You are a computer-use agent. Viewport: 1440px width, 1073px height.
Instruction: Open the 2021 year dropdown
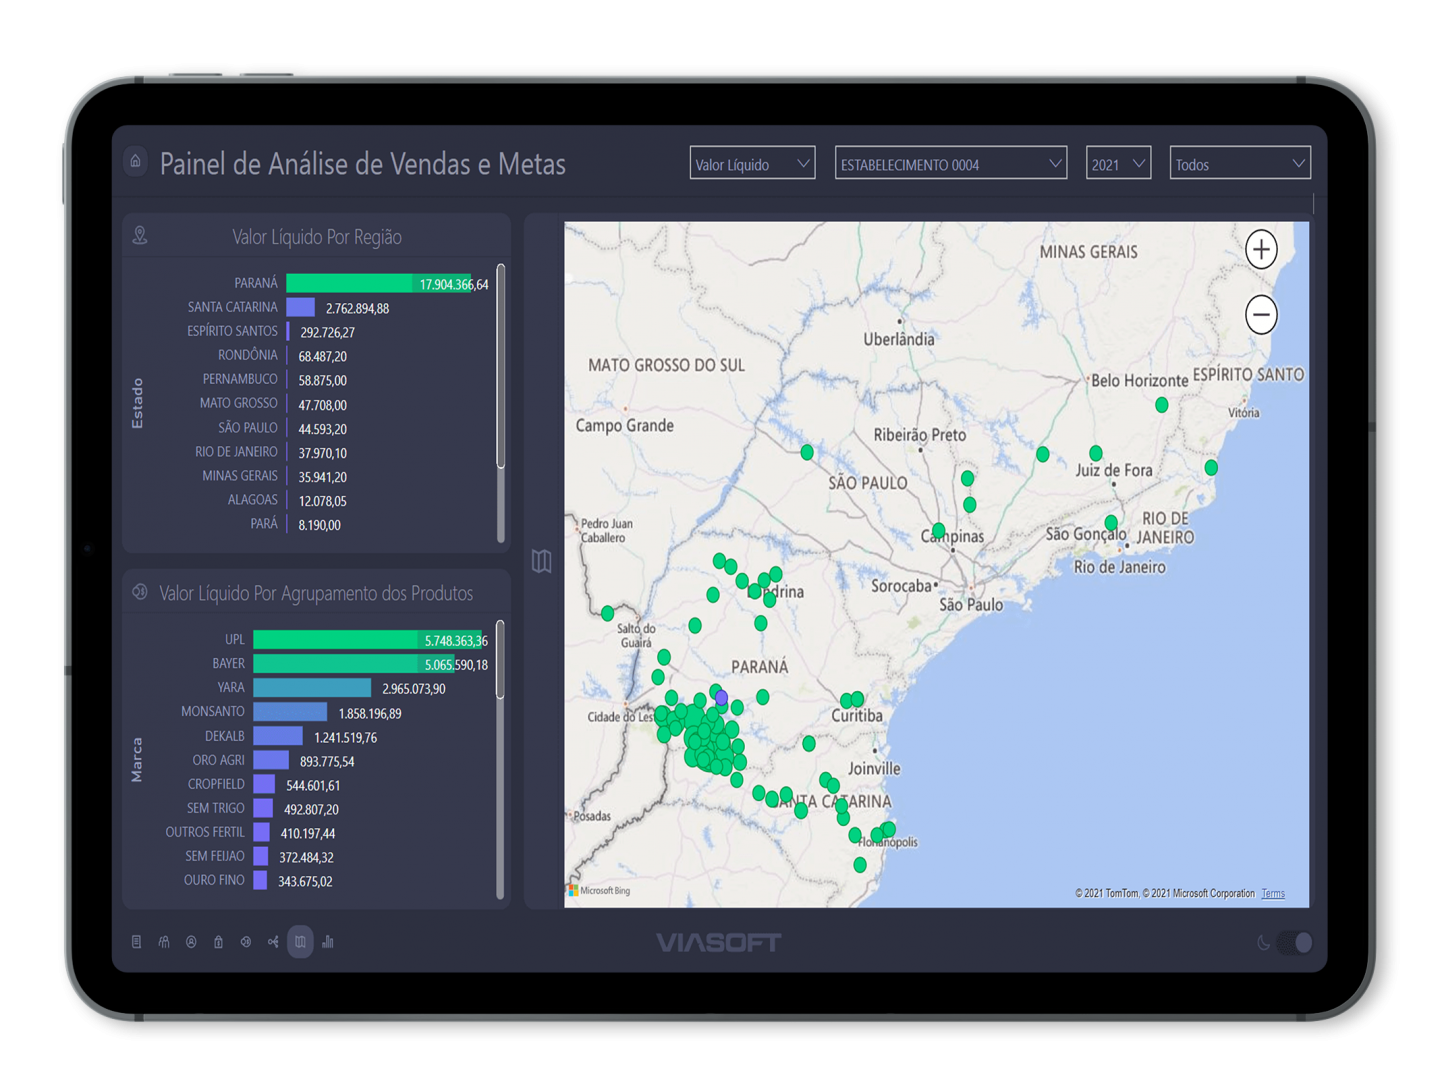[x=1118, y=164]
